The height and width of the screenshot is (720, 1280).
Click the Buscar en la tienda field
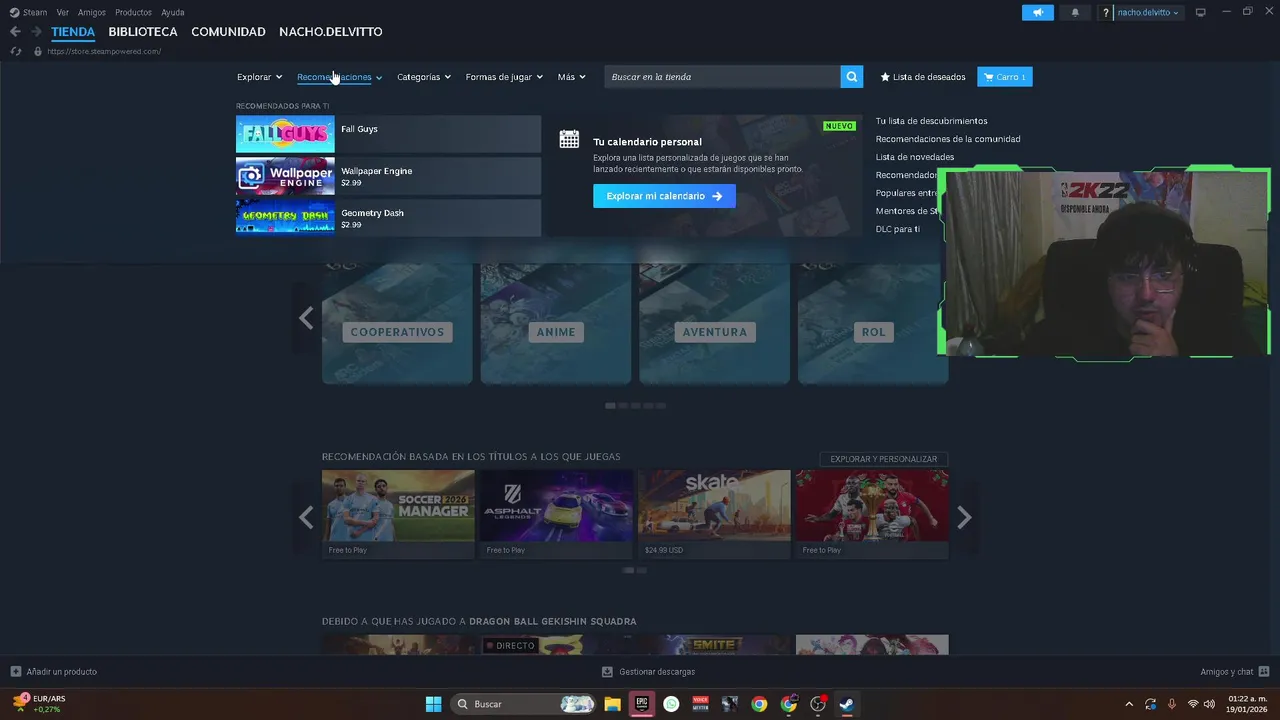coord(722,77)
